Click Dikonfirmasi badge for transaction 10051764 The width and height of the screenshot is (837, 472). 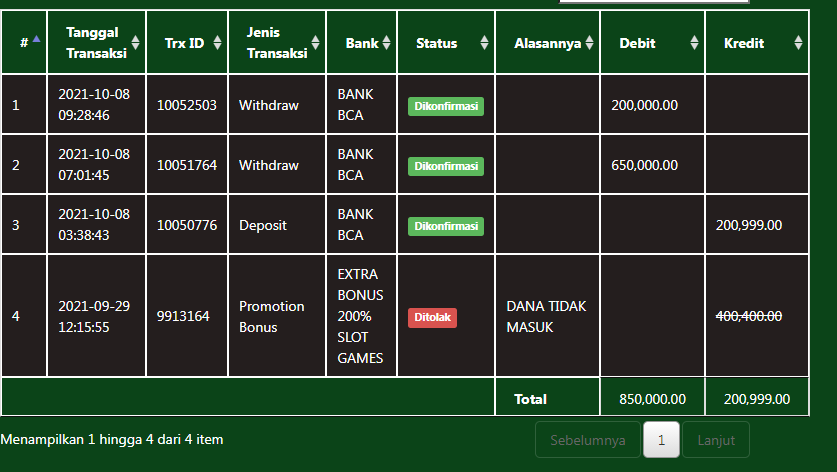445,166
